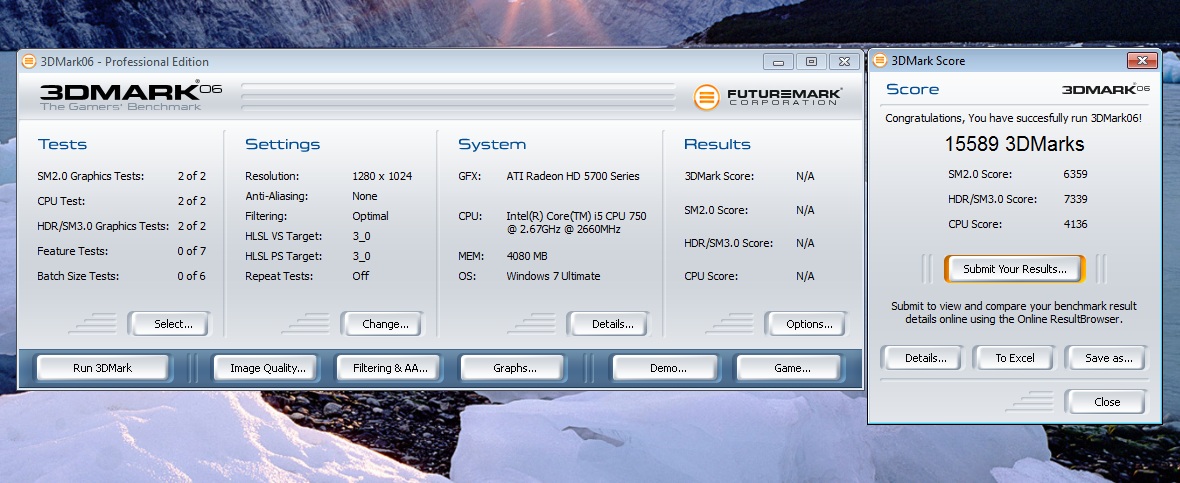Open the Filtering & AA tool

click(x=389, y=368)
